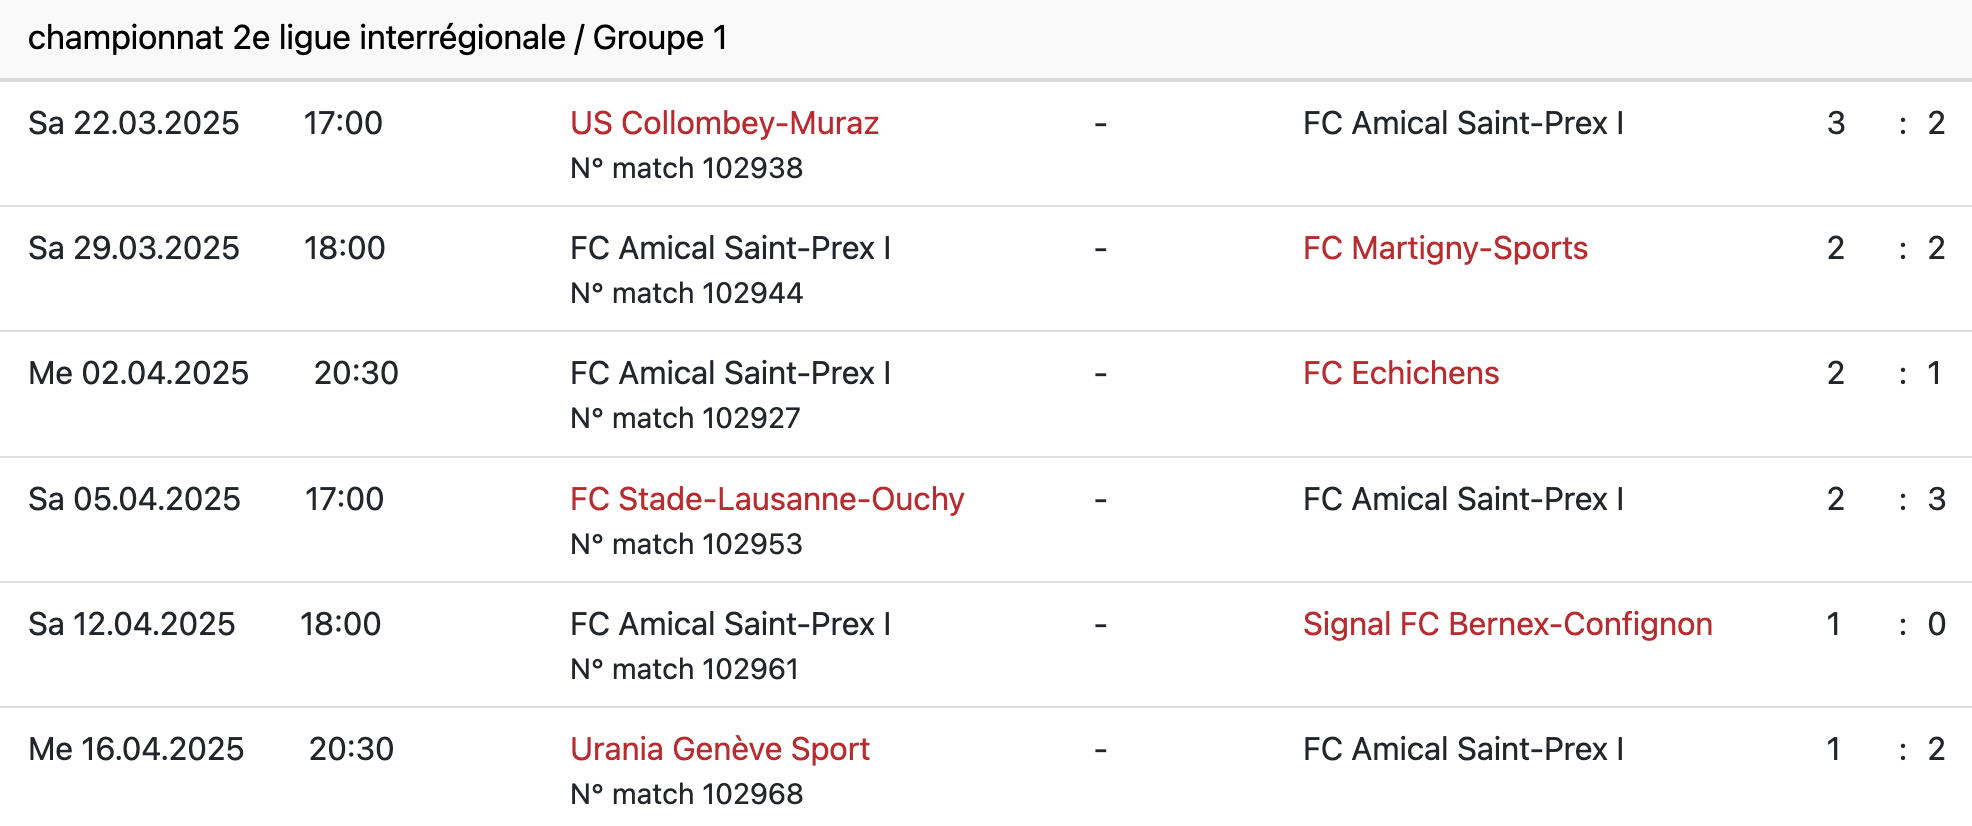1972x826 pixels.
Task: Click FC Amical Saint-Prex I in the 16.04.2025 row
Action: coord(1463,749)
